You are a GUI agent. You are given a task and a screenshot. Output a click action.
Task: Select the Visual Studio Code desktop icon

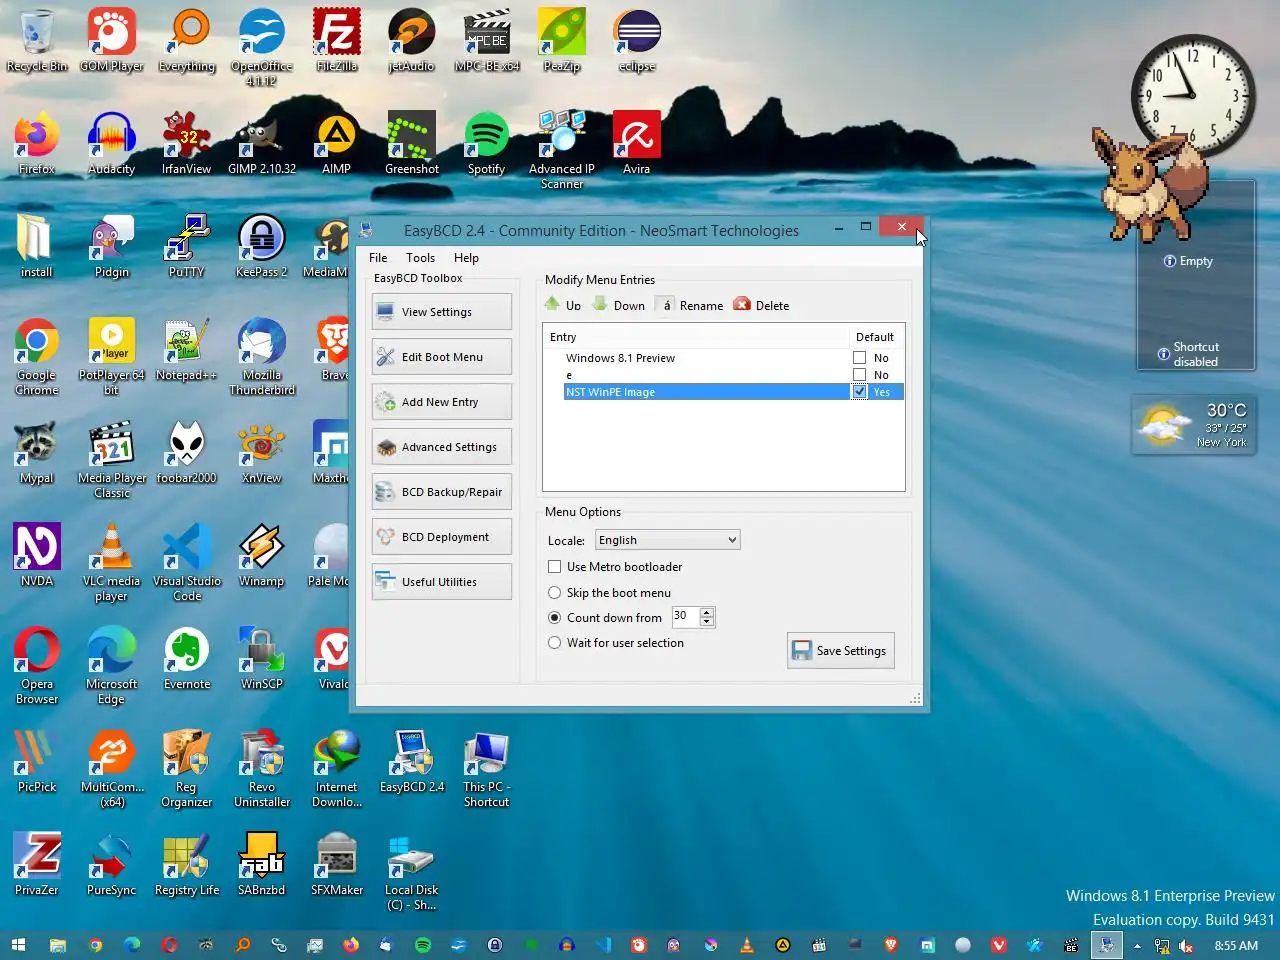click(187, 563)
